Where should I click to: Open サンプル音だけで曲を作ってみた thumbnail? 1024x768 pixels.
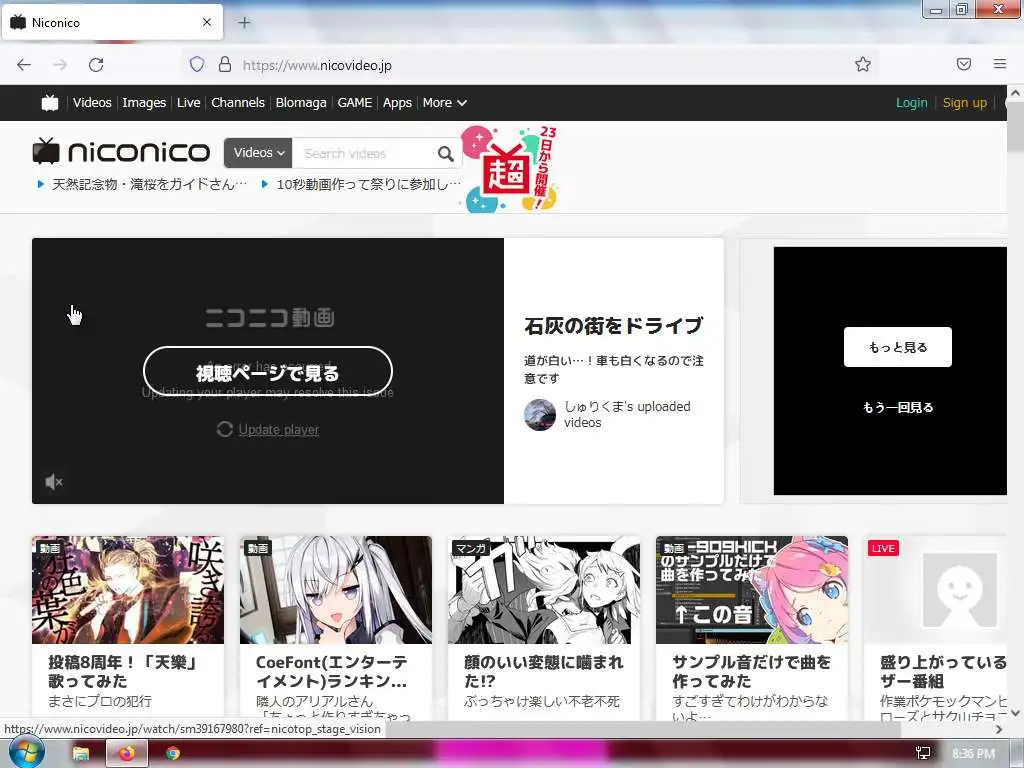click(x=752, y=590)
